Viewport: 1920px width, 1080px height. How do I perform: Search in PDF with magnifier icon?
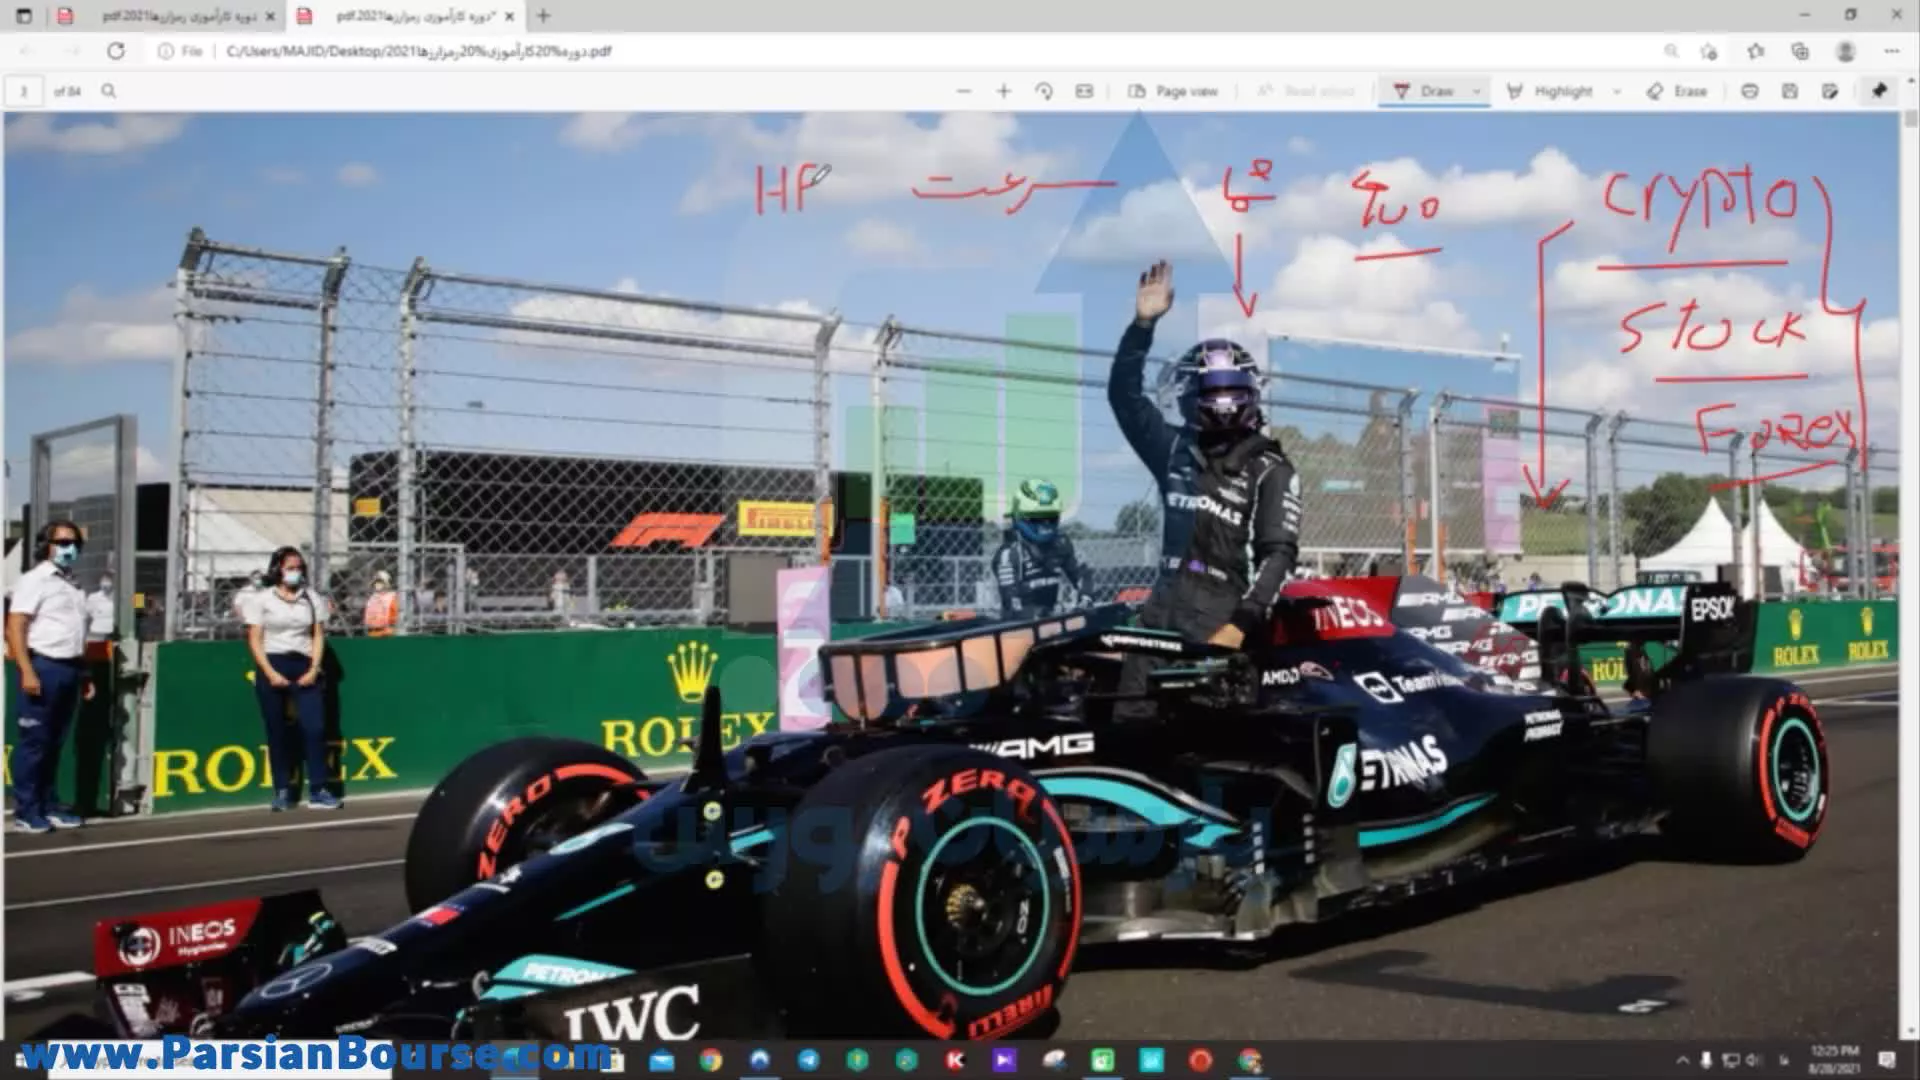tap(109, 91)
